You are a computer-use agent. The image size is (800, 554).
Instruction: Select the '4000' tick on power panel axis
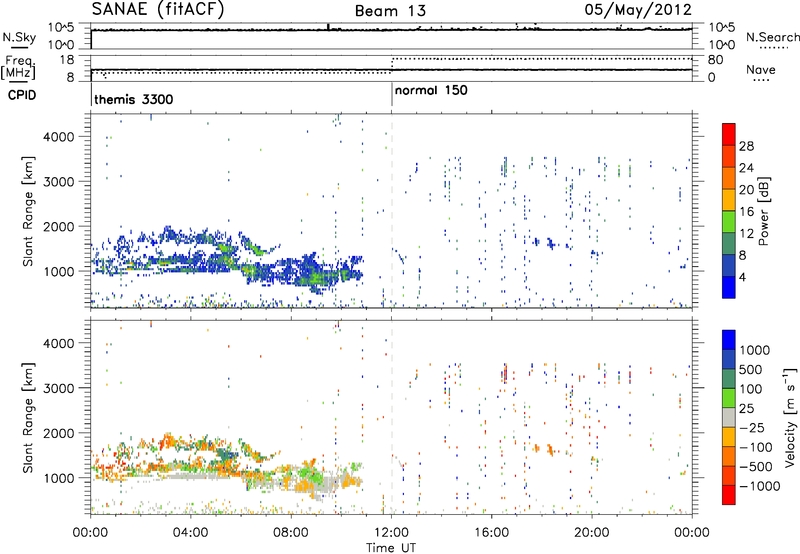59,137
